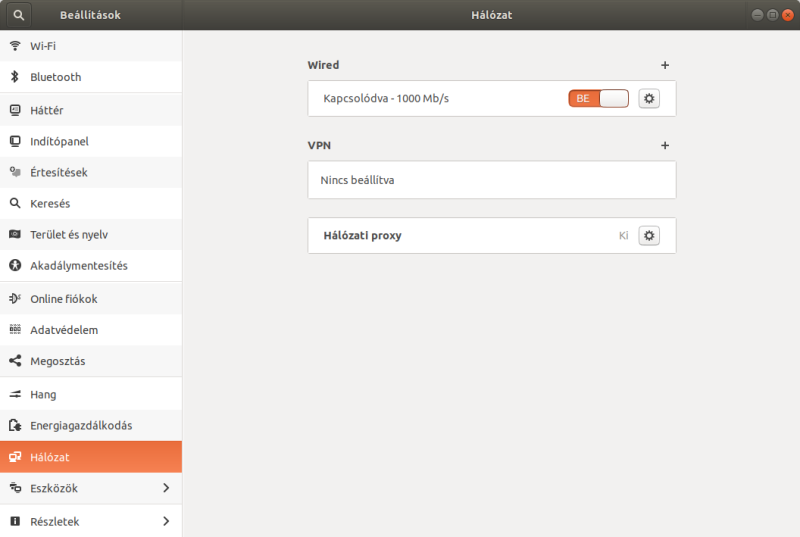Open Akadálymentesítés settings
The image size is (800, 537).
click(x=91, y=266)
